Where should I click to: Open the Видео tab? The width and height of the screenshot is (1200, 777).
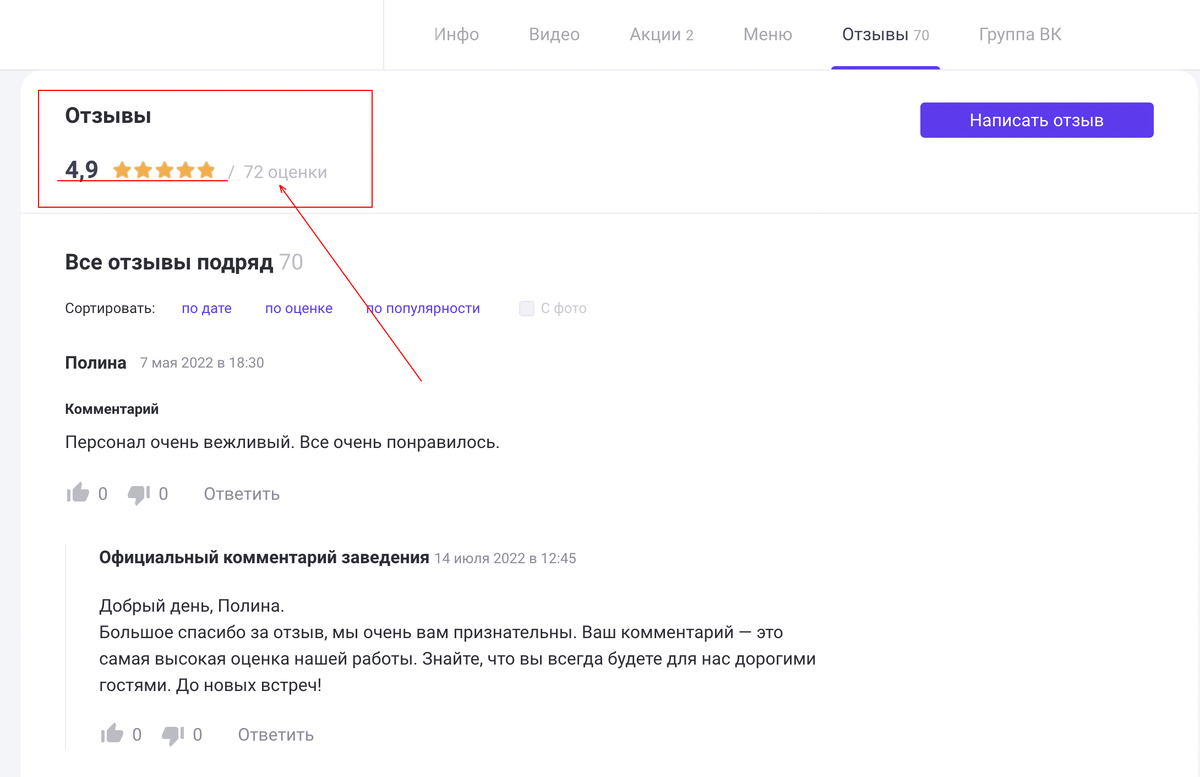point(554,34)
